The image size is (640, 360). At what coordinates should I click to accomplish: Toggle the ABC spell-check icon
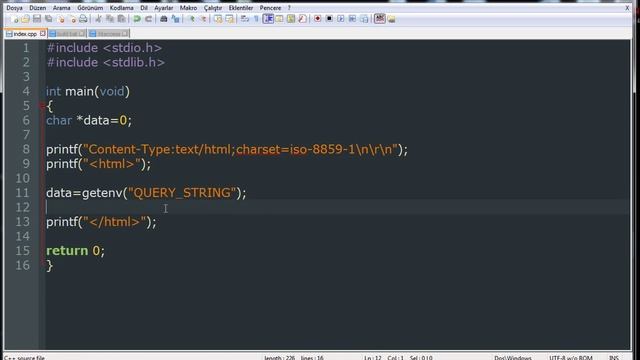pos(380,19)
